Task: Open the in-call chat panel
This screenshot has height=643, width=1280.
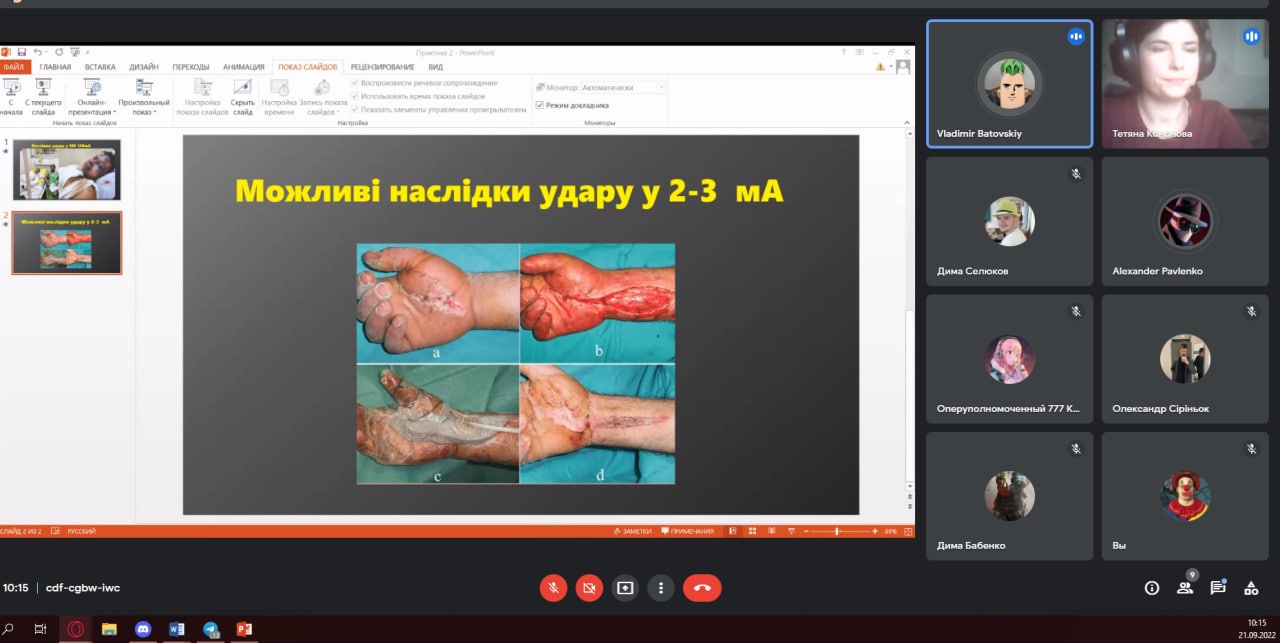Action: tap(1217, 588)
